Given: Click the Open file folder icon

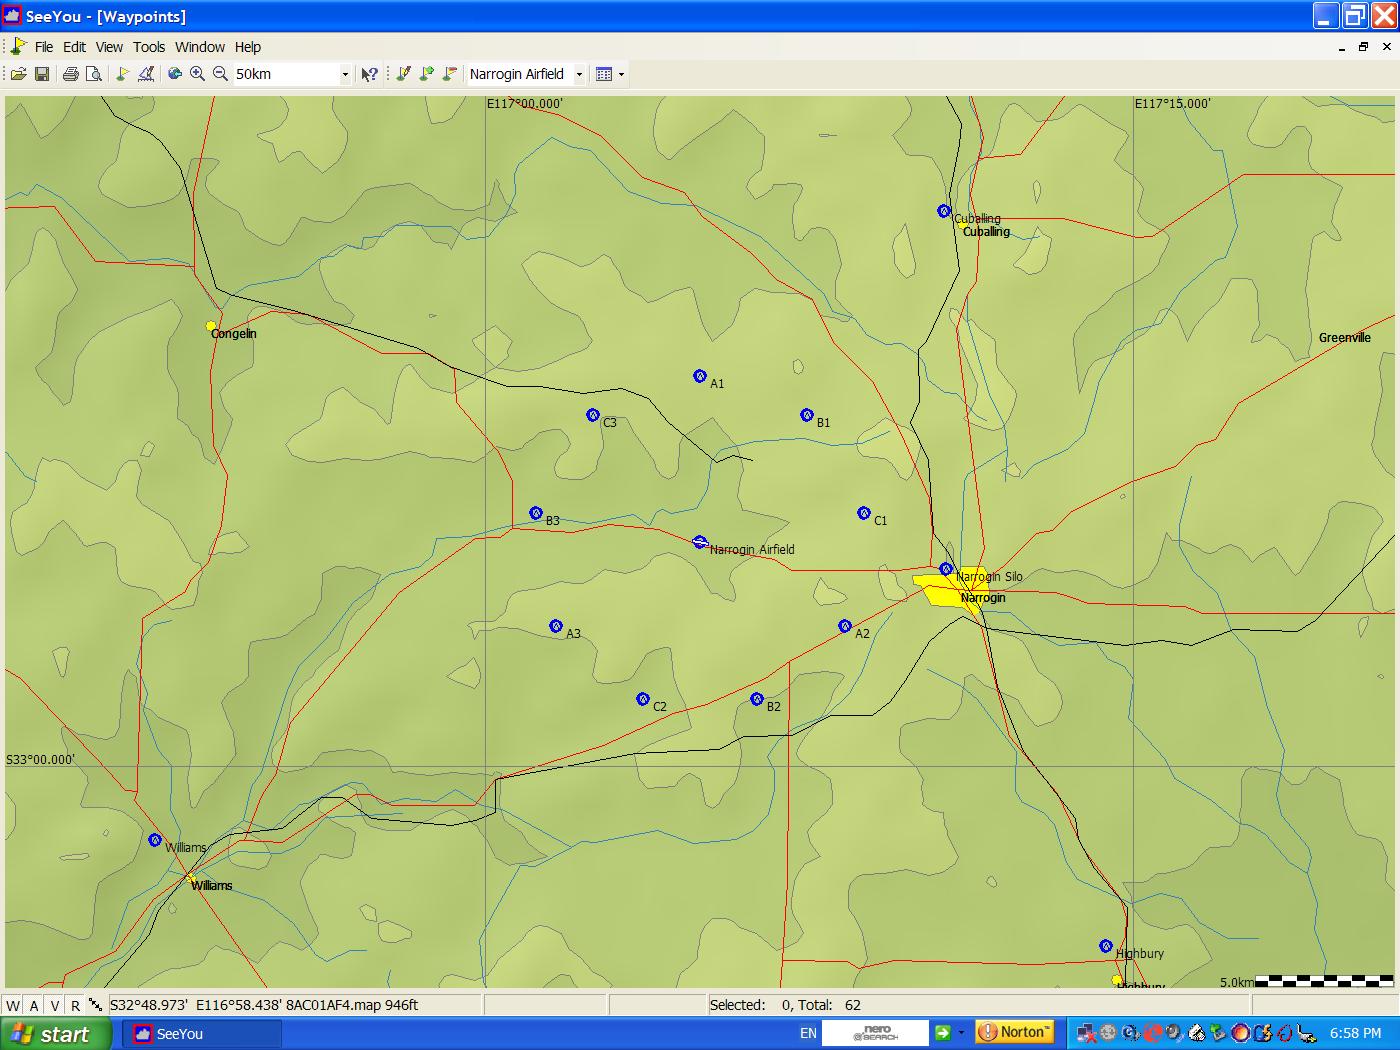Looking at the screenshot, I should (18, 74).
